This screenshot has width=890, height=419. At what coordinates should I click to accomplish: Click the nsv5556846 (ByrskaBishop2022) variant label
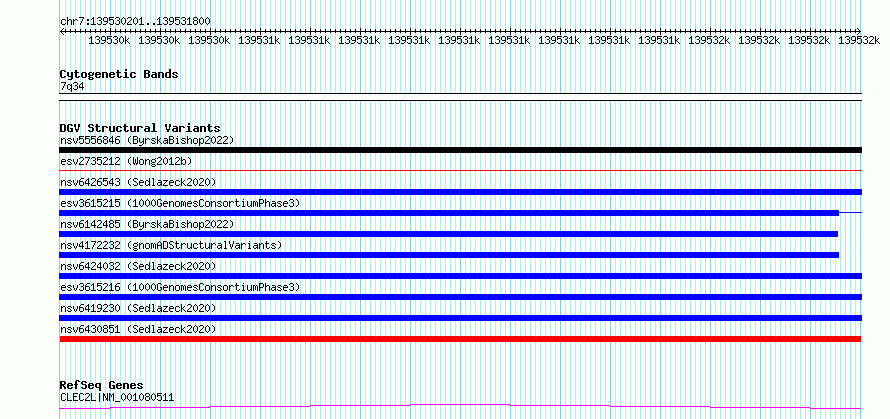147,140
